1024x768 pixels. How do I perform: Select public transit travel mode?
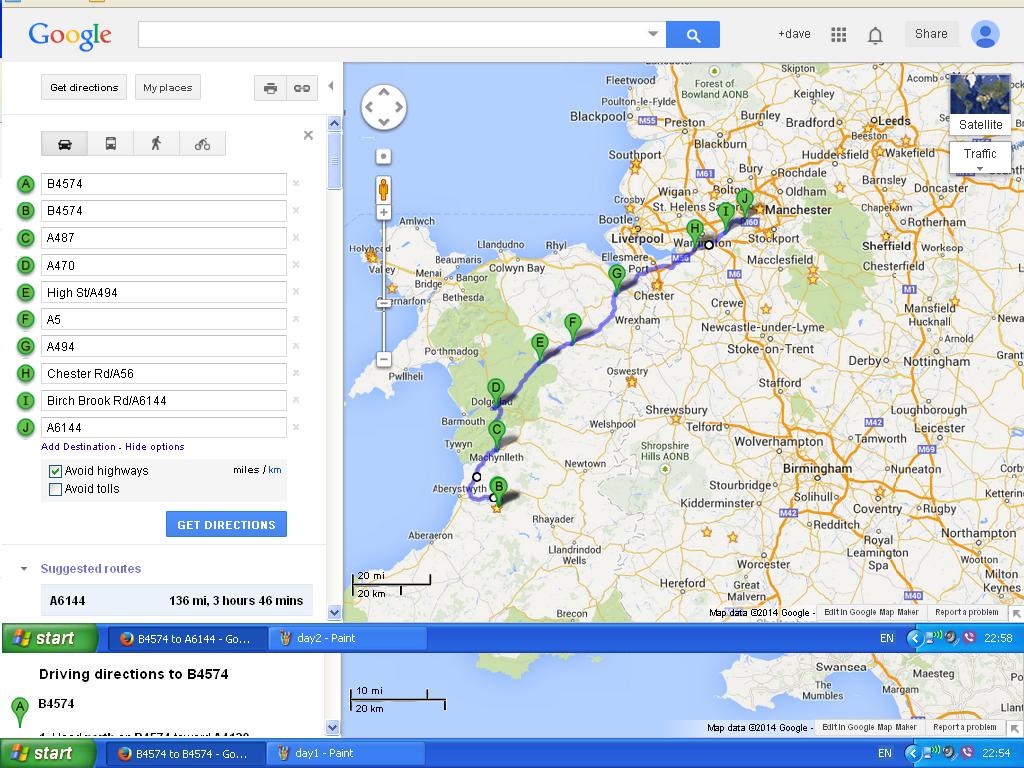coord(111,144)
